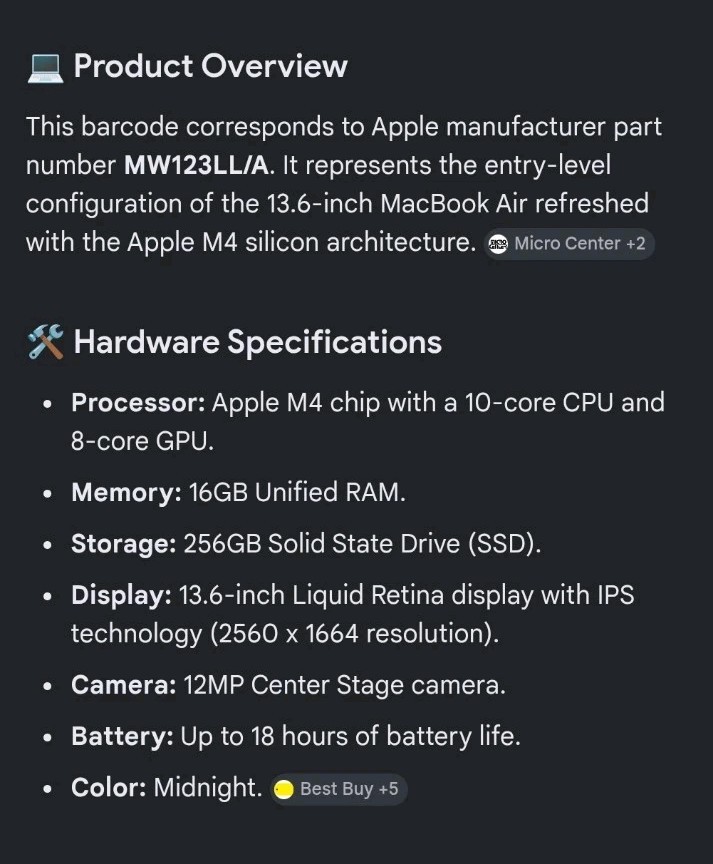Open the Micro Center +2 source chip
Screen dimensions: 713x864
coord(569,244)
